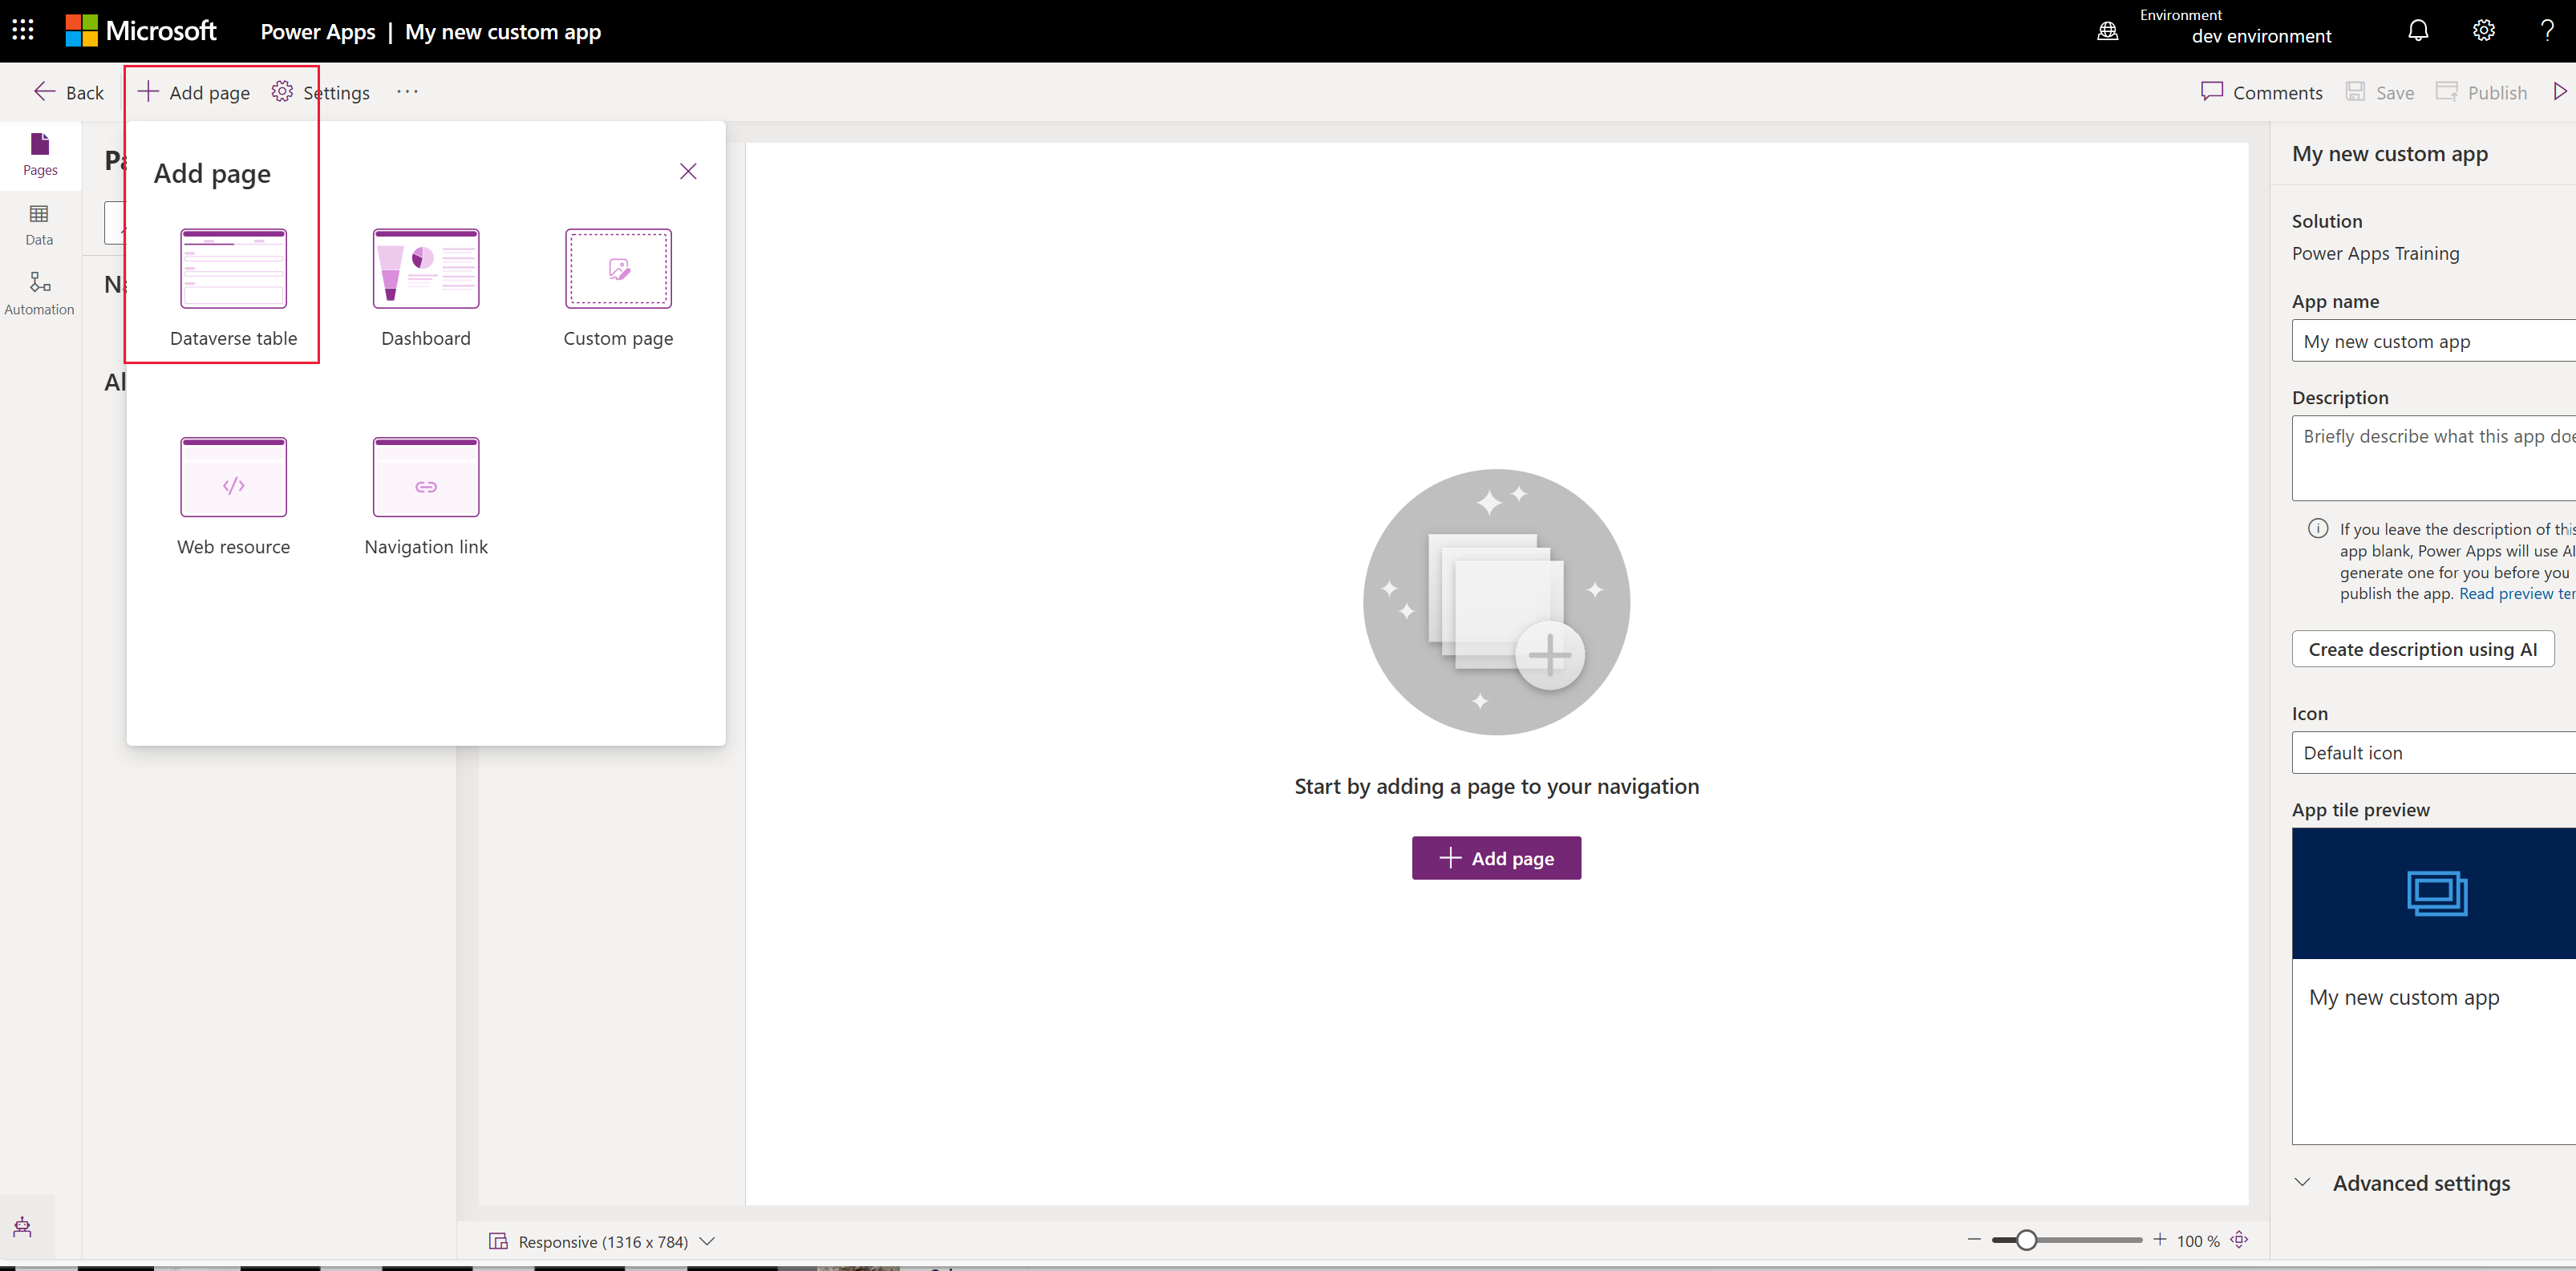Open the Settings menu
The image size is (2576, 1271).
(x=322, y=92)
